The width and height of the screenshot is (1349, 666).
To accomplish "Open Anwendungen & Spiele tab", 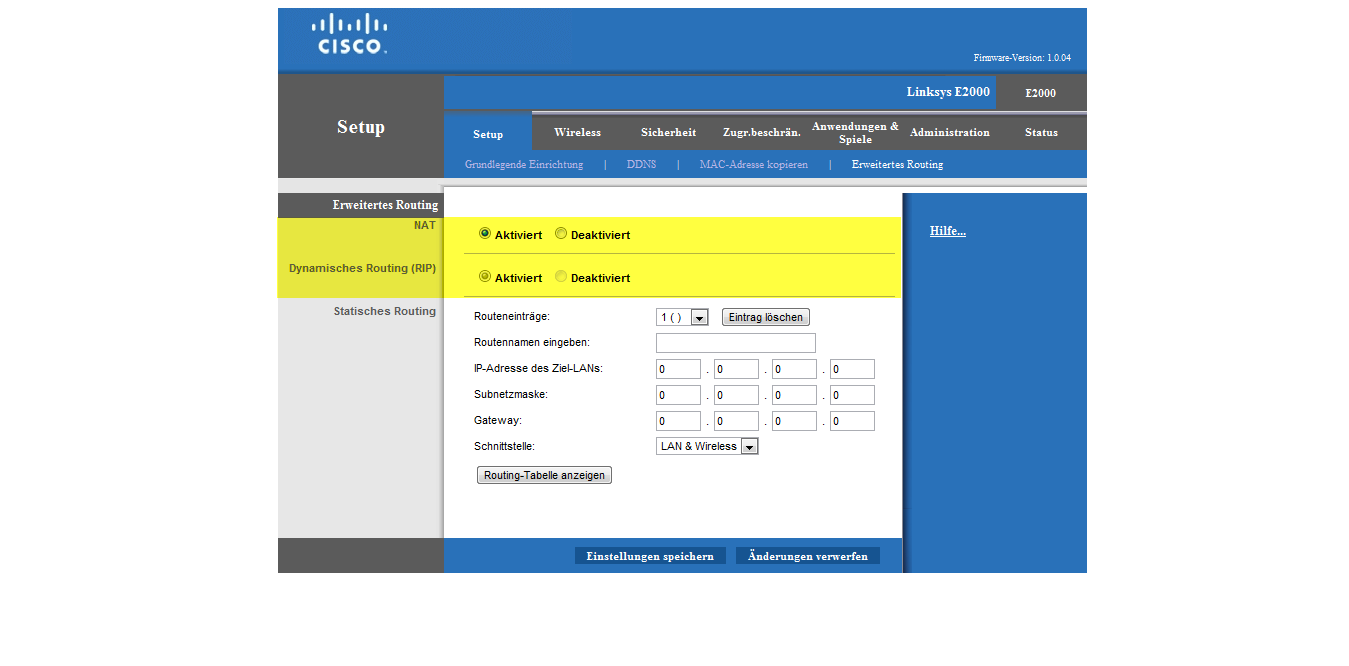I will coord(855,132).
